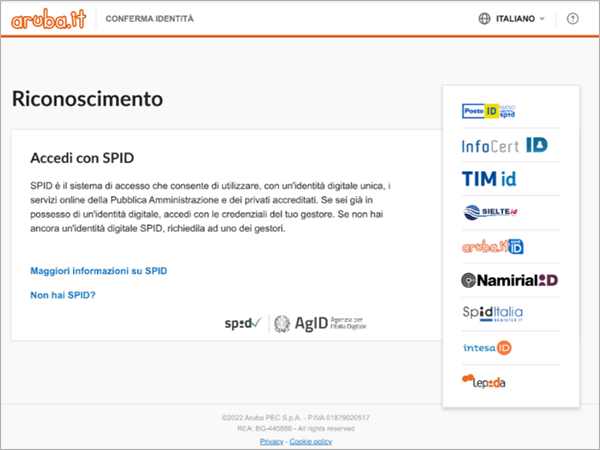Click the globe language icon
600x450 pixels.
pos(484,18)
